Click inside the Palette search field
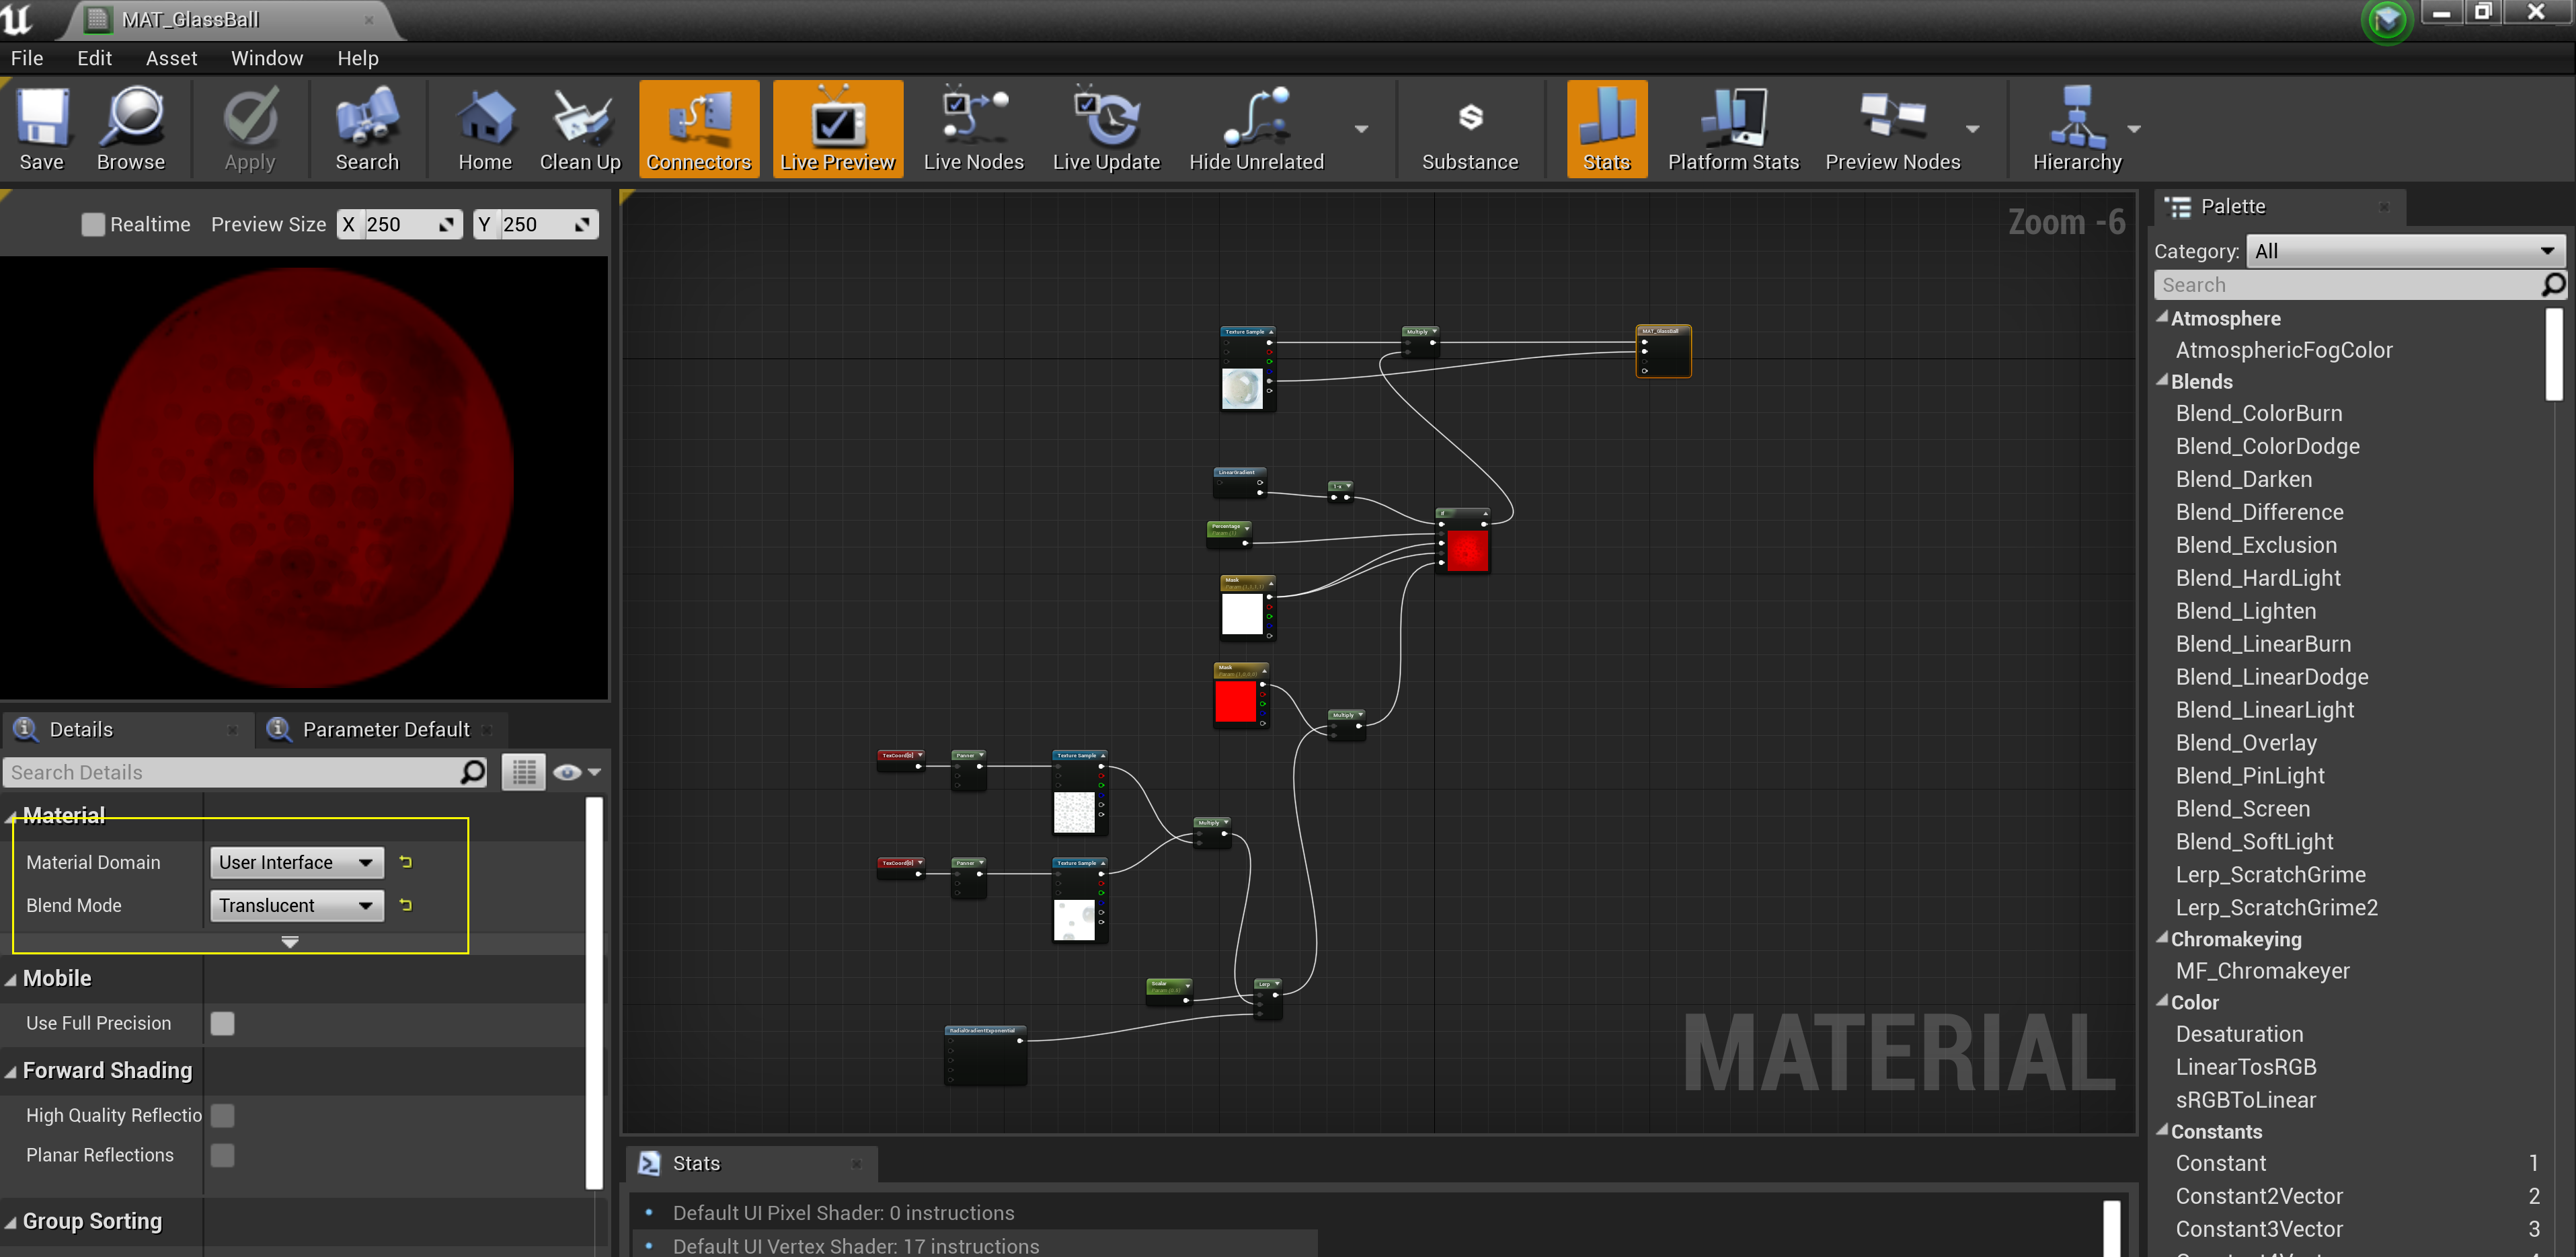This screenshot has height=1257, width=2576. (x=2350, y=285)
